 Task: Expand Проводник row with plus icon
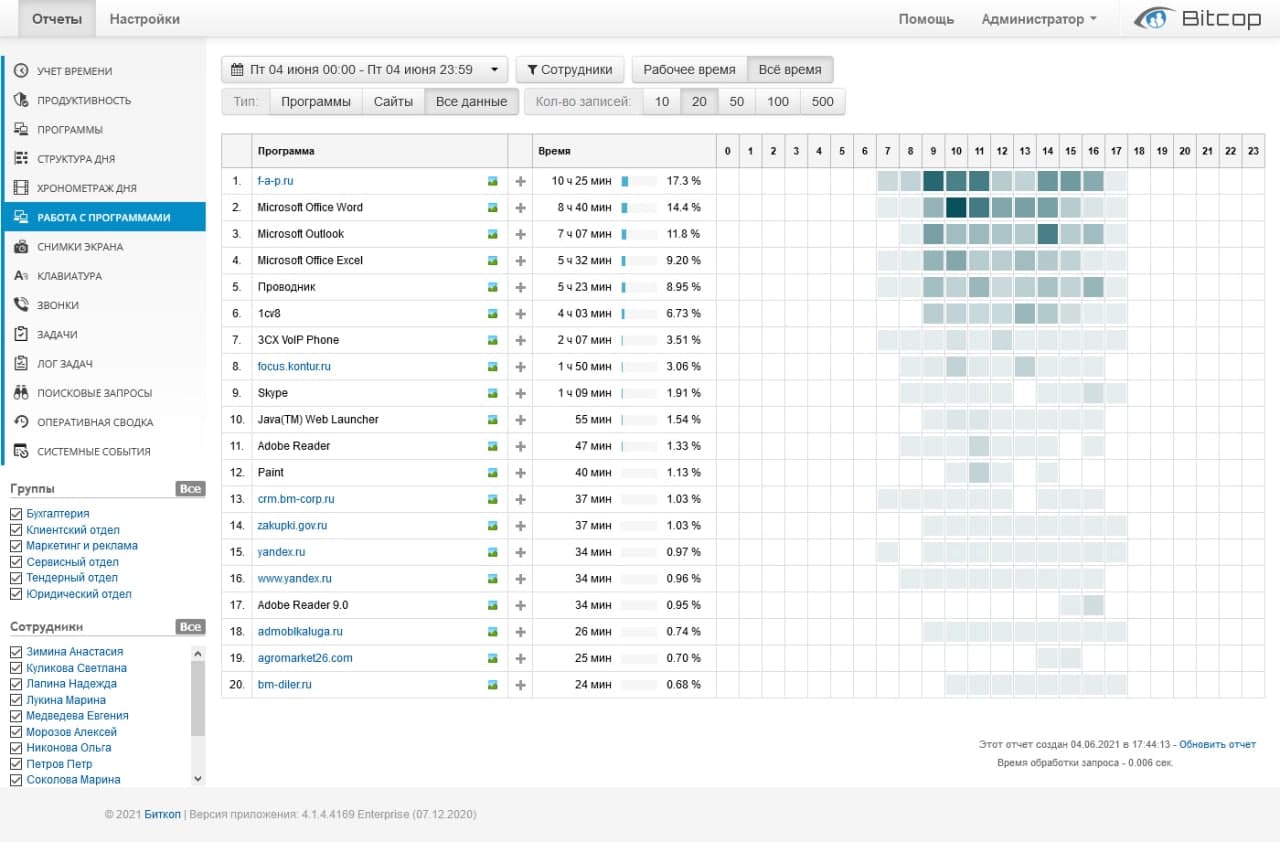520,287
